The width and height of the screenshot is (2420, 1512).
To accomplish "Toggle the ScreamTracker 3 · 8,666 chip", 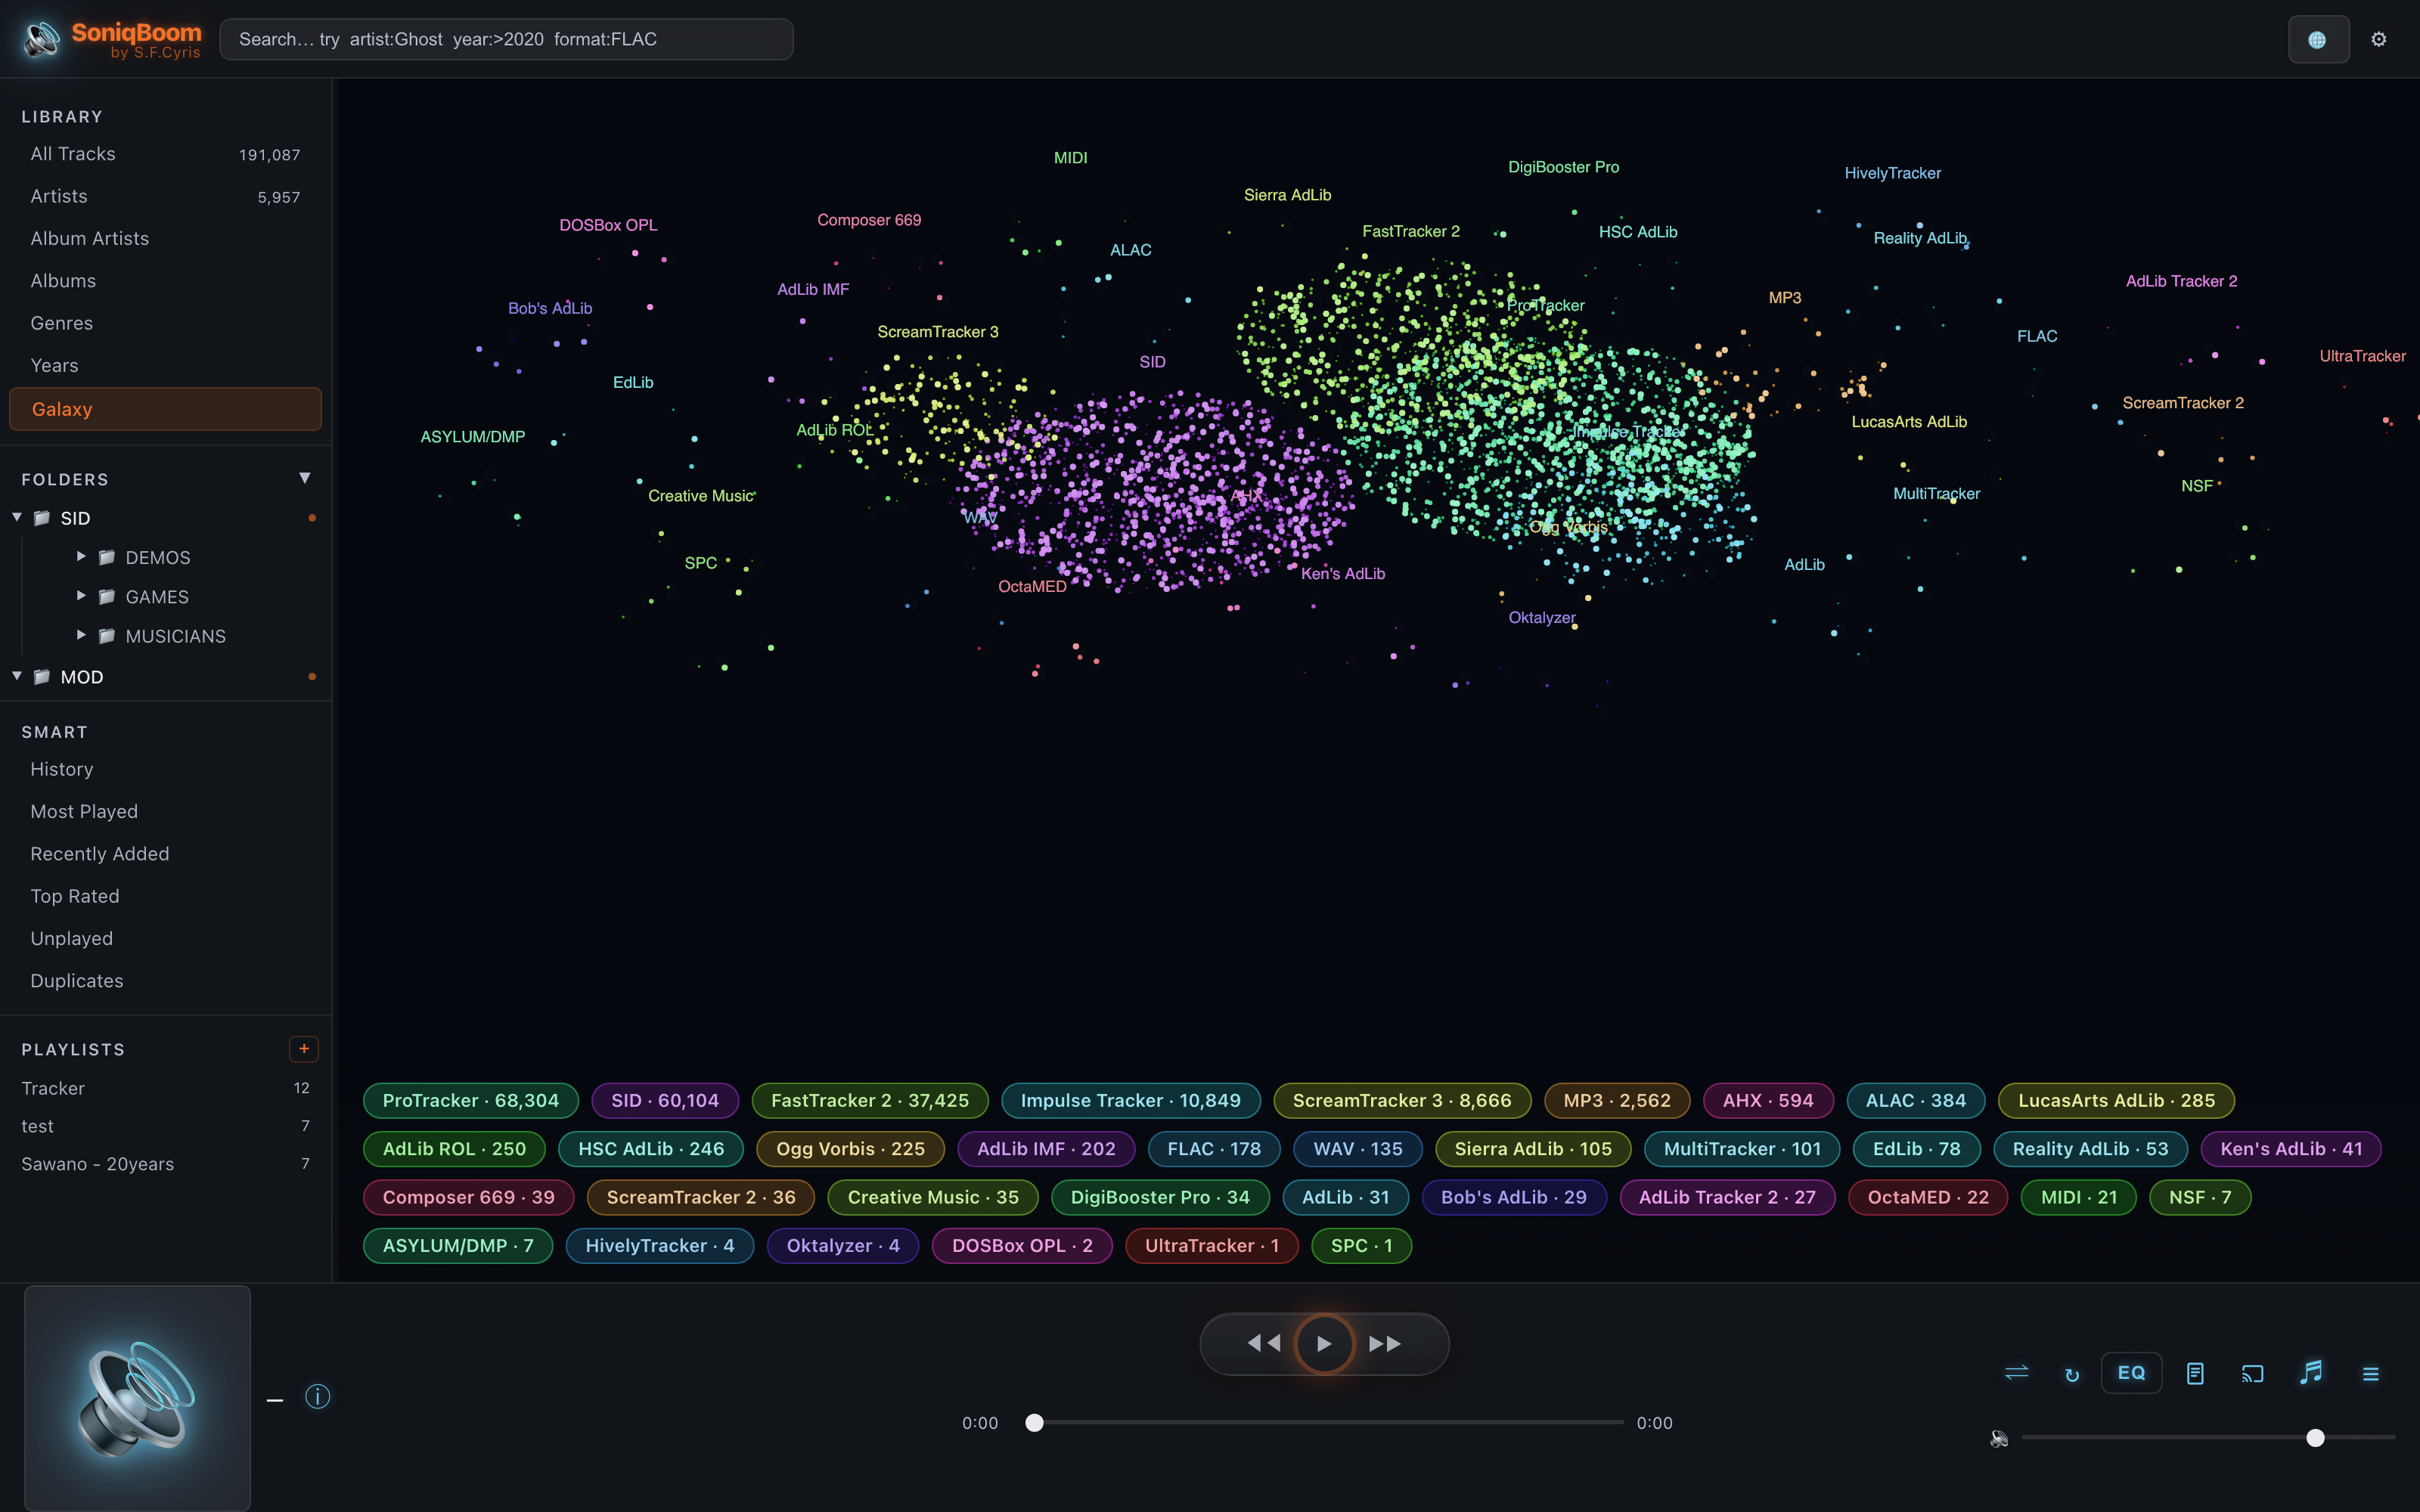I will coord(1402,1100).
